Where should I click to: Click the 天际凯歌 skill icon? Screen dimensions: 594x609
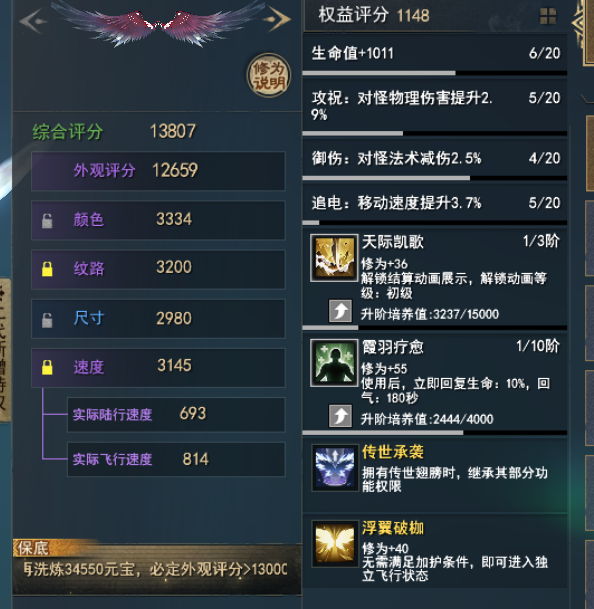point(334,258)
